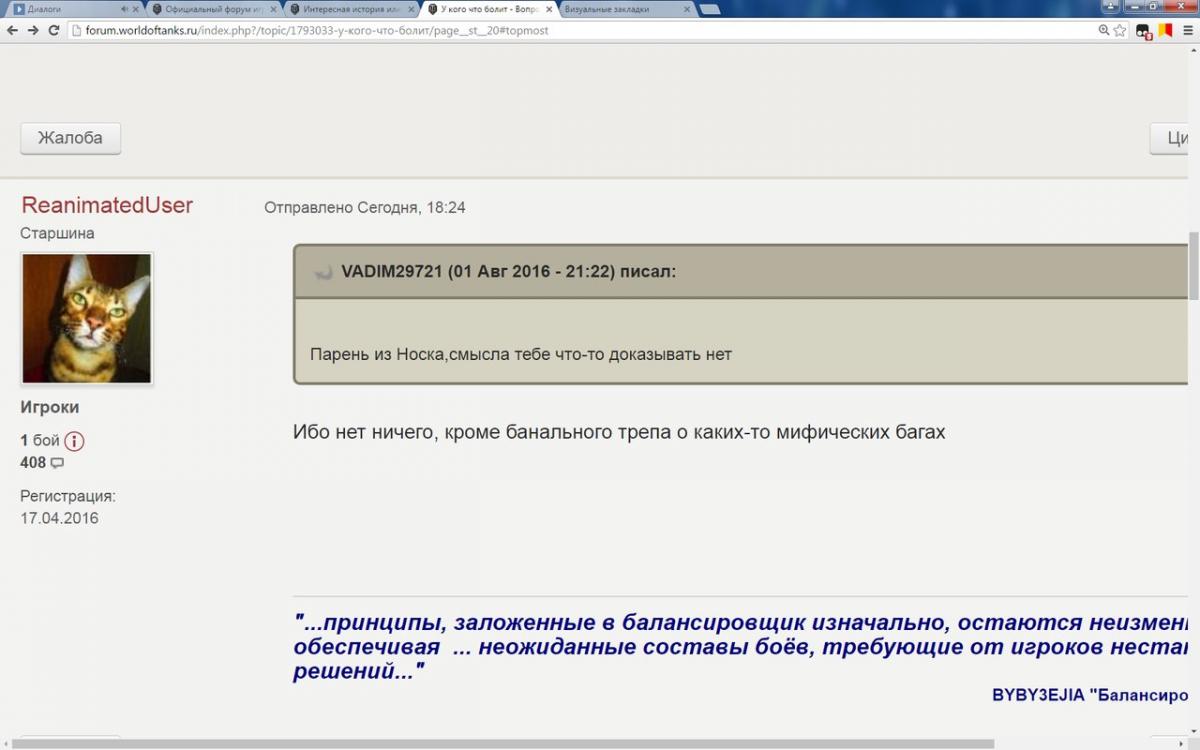Click the 408 posts comment icon
This screenshot has width=1200, height=750.
coord(57,463)
